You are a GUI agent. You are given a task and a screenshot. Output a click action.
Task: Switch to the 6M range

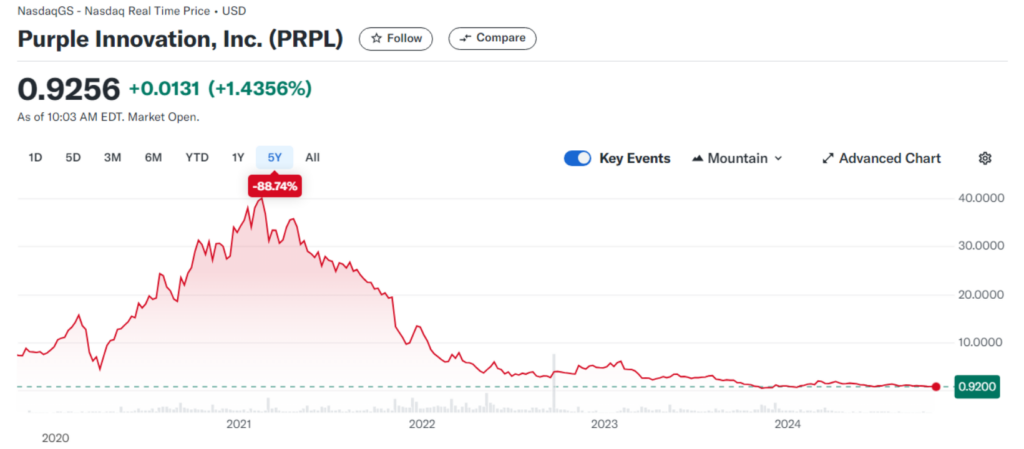pos(153,157)
